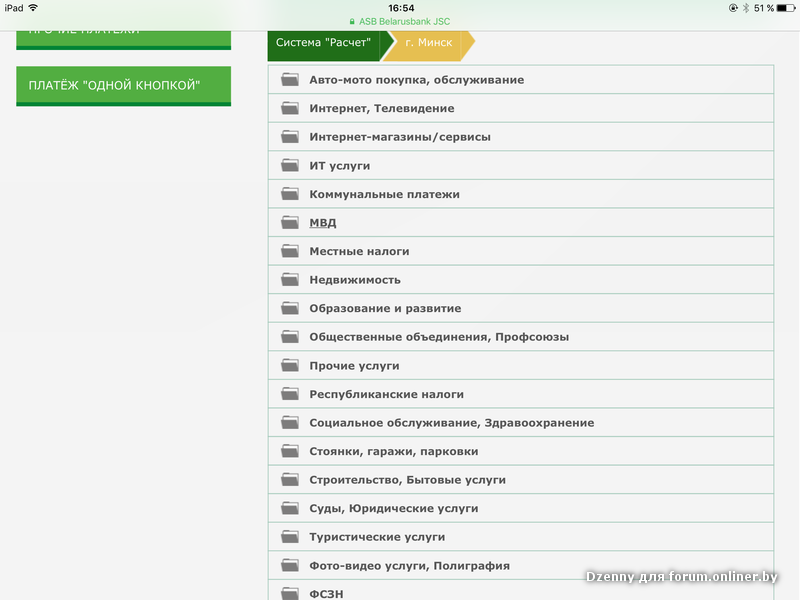The image size is (800, 600).
Task: Open Социальное обслуживание, Здравоохранение category
Action: pos(521,422)
